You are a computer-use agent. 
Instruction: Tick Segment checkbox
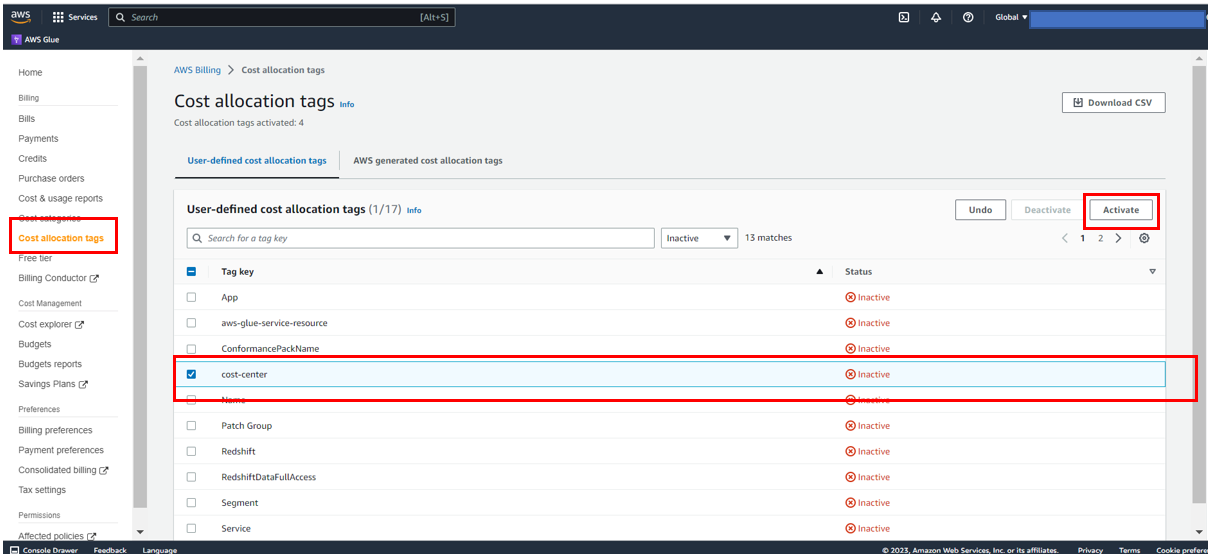[x=192, y=503]
